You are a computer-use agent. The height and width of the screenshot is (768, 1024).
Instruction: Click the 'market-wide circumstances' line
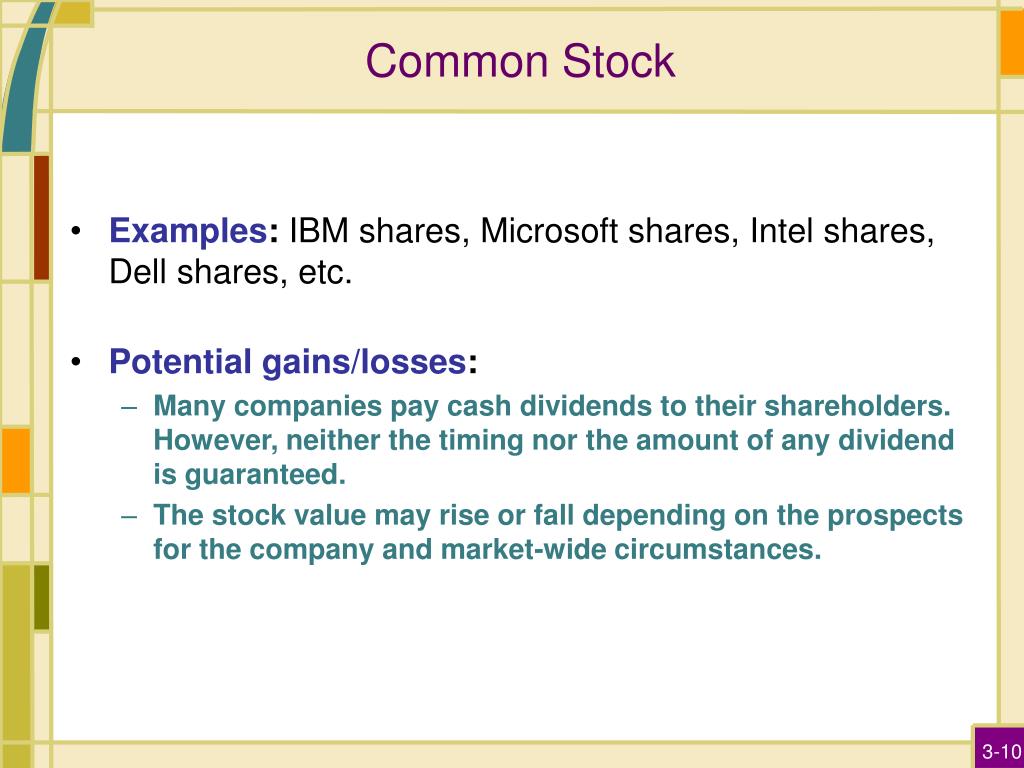pyautogui.click(x=487, y=549)
